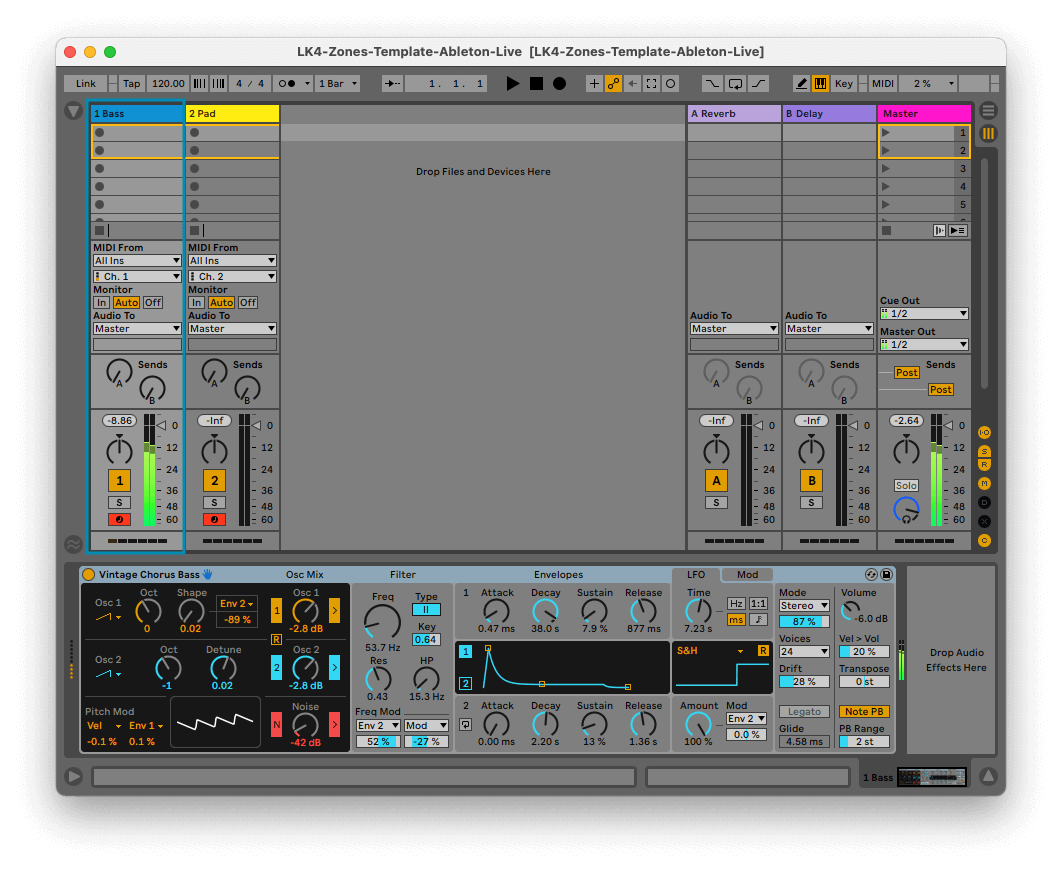
Task: Solo the Bass track
Action: [119, 502]
